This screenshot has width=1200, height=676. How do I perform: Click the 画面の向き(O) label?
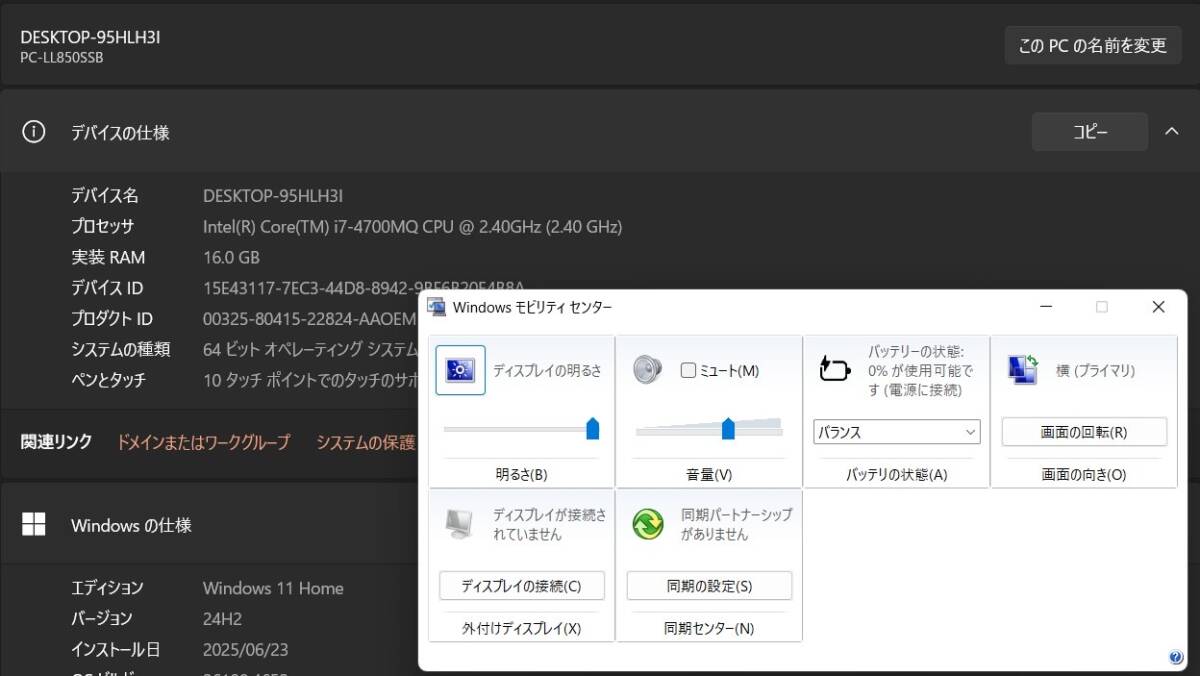click(x=1084, y=475)
